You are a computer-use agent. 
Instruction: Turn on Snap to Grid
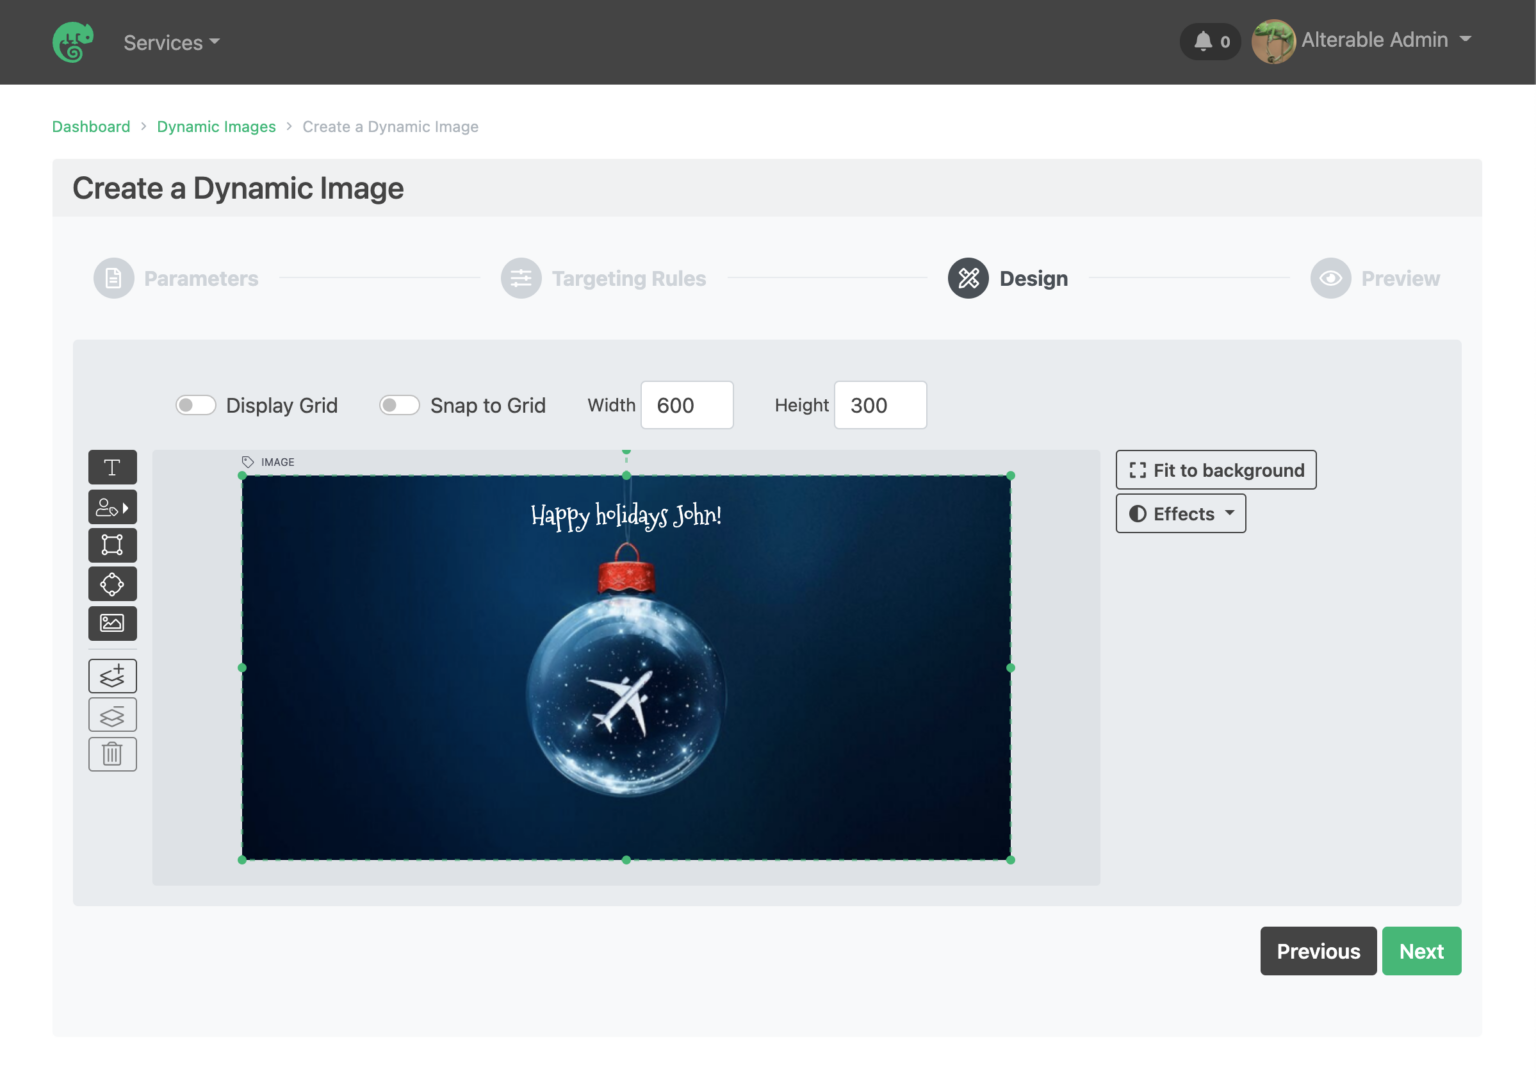[399, 405]
